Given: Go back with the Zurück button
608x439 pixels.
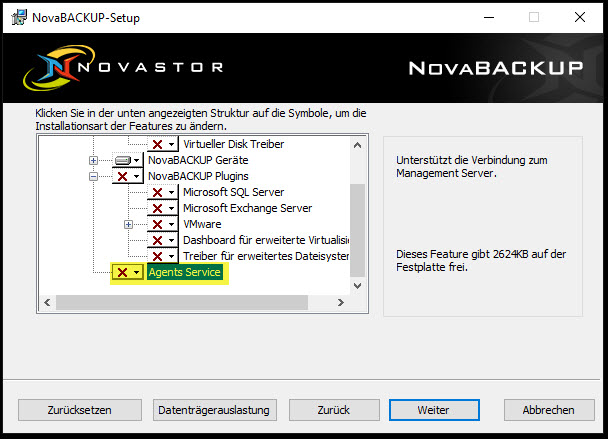Looking at the screenshot, I should point(334,410).
